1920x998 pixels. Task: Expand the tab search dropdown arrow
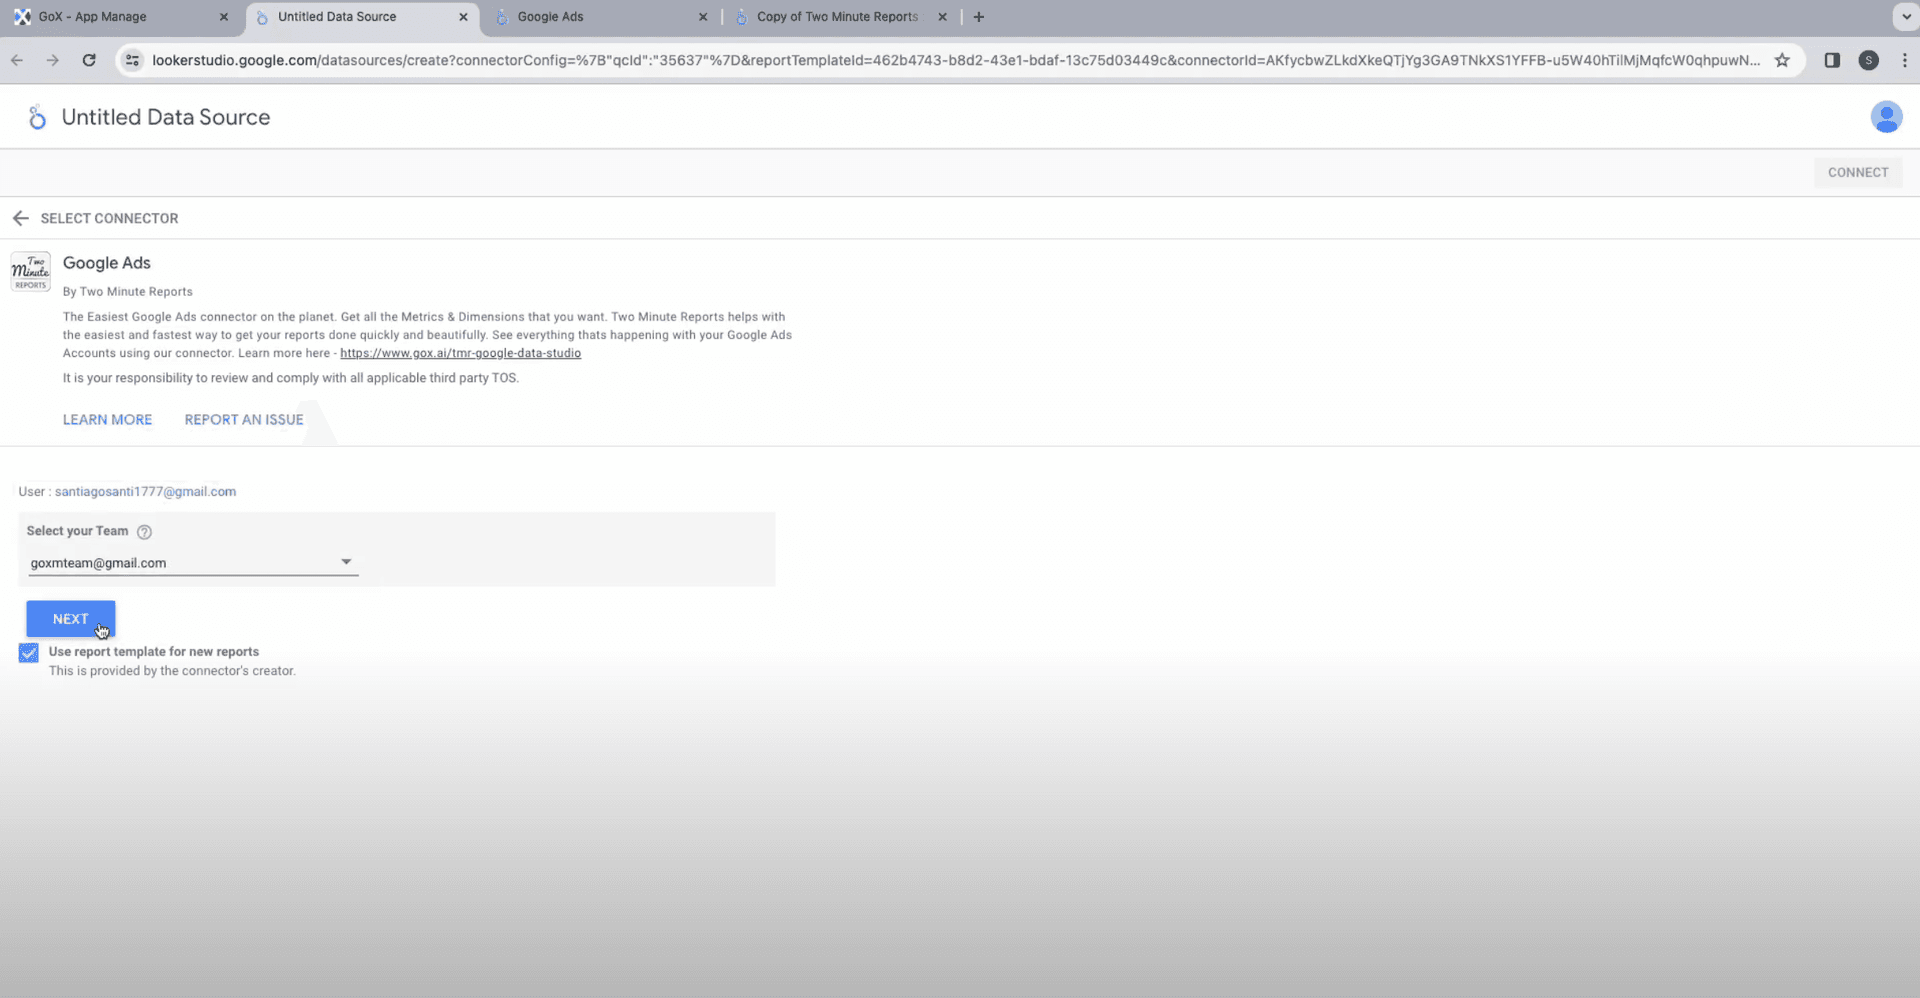tap(1906, 17)
